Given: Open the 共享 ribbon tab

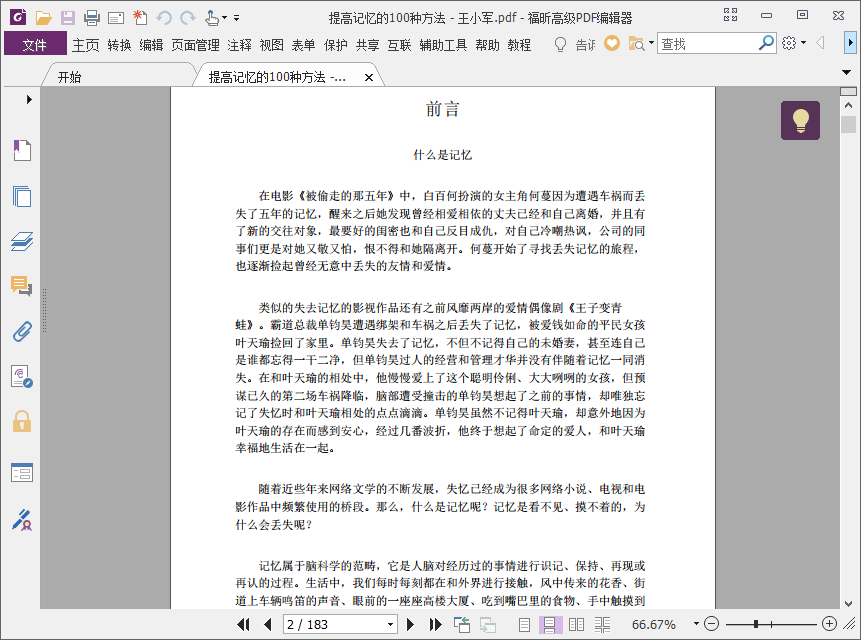Looking at the screenshot, I should [367, 45].
